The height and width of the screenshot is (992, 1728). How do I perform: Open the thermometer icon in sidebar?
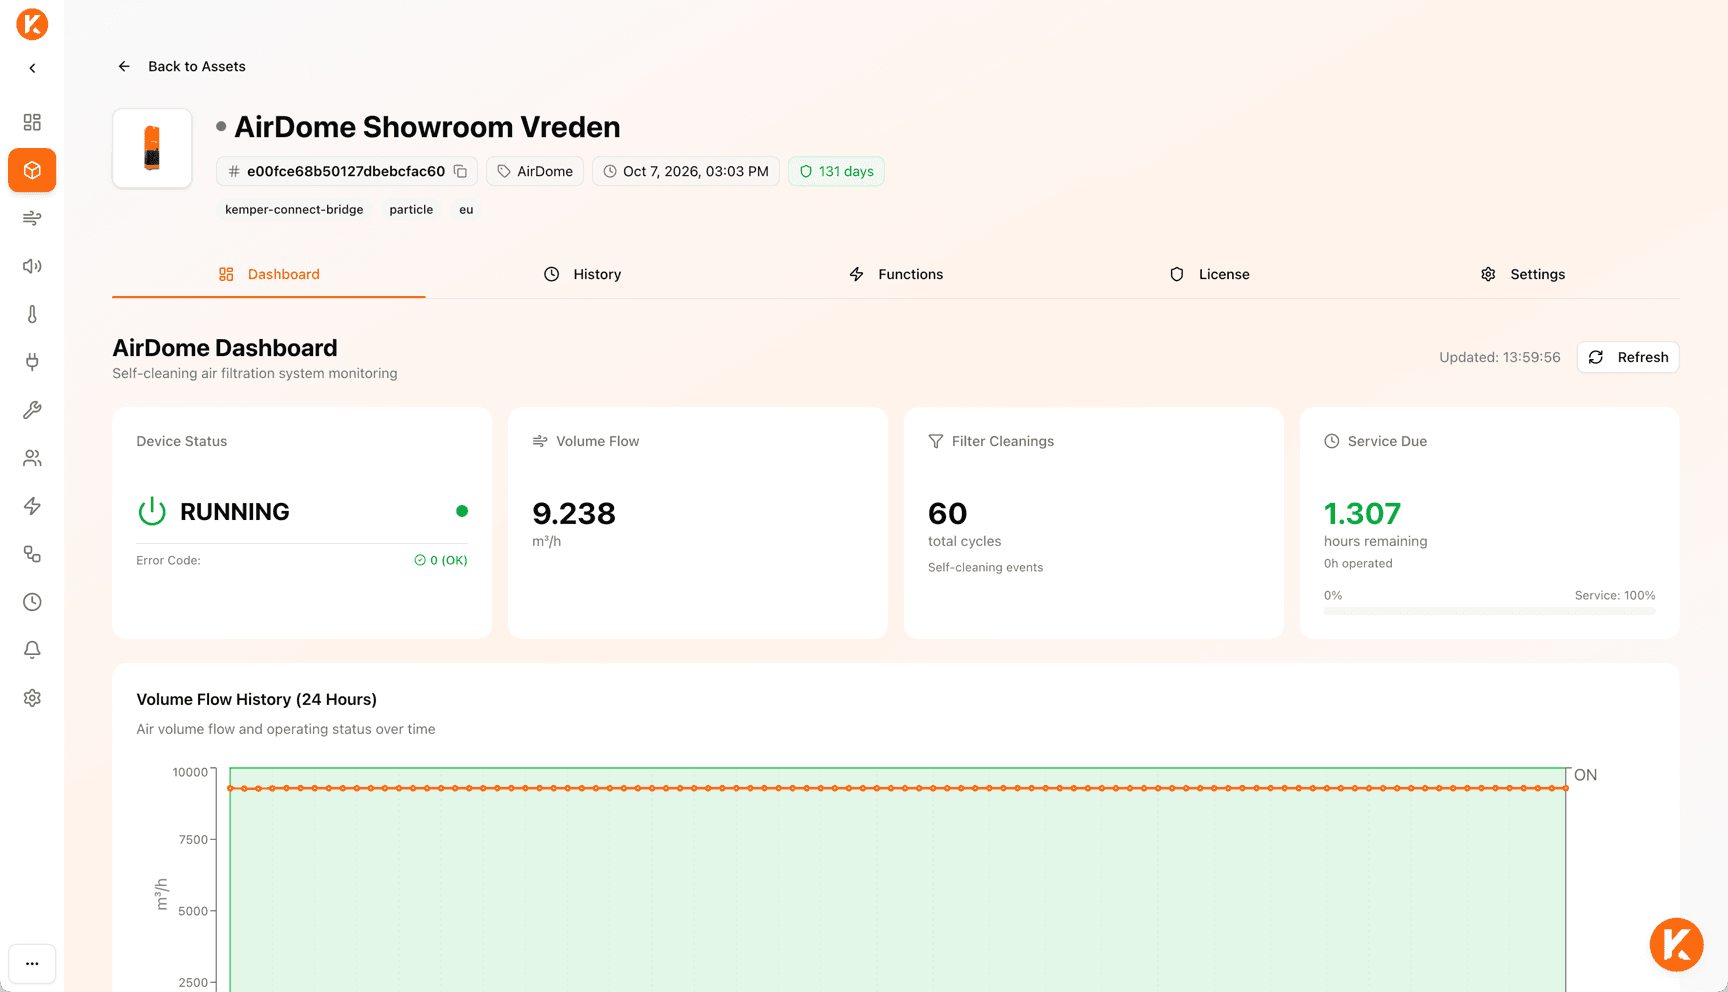32,314
